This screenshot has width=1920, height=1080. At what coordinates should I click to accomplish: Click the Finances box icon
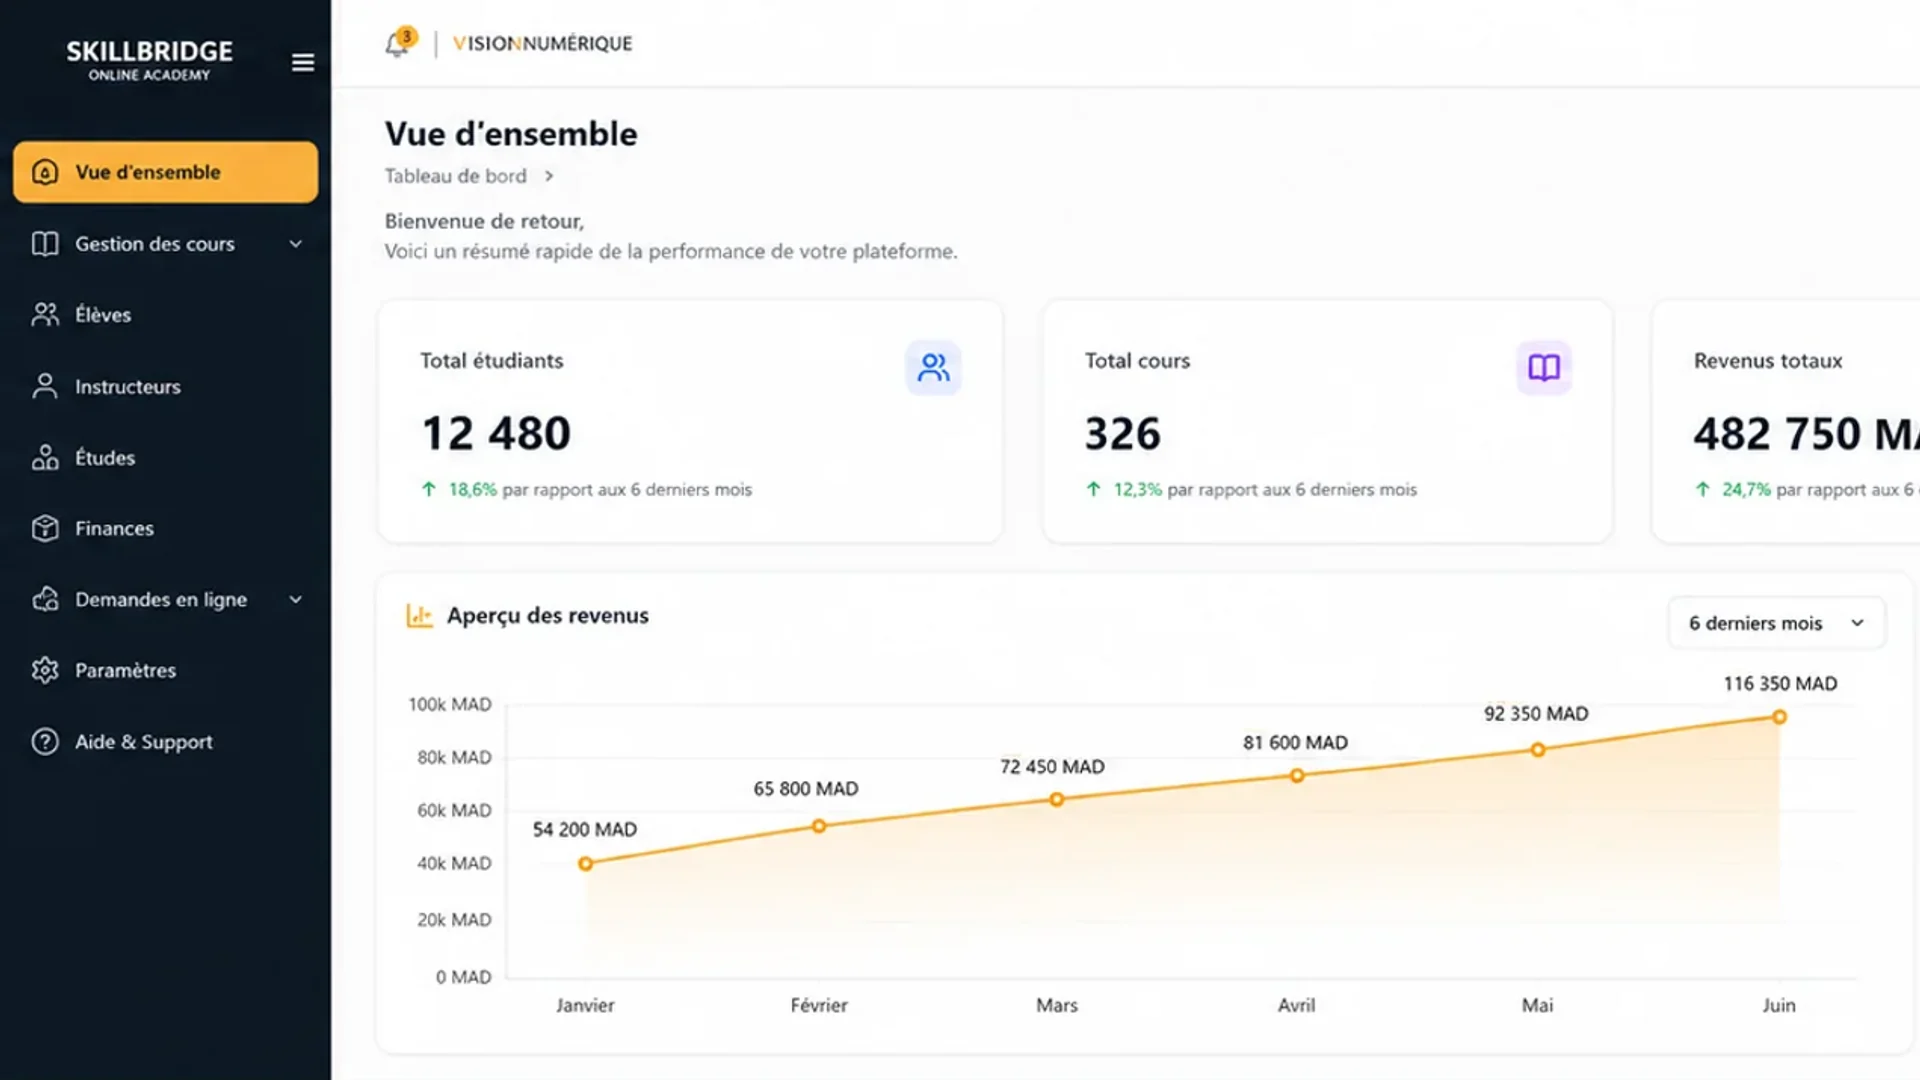tap(45, 528)
